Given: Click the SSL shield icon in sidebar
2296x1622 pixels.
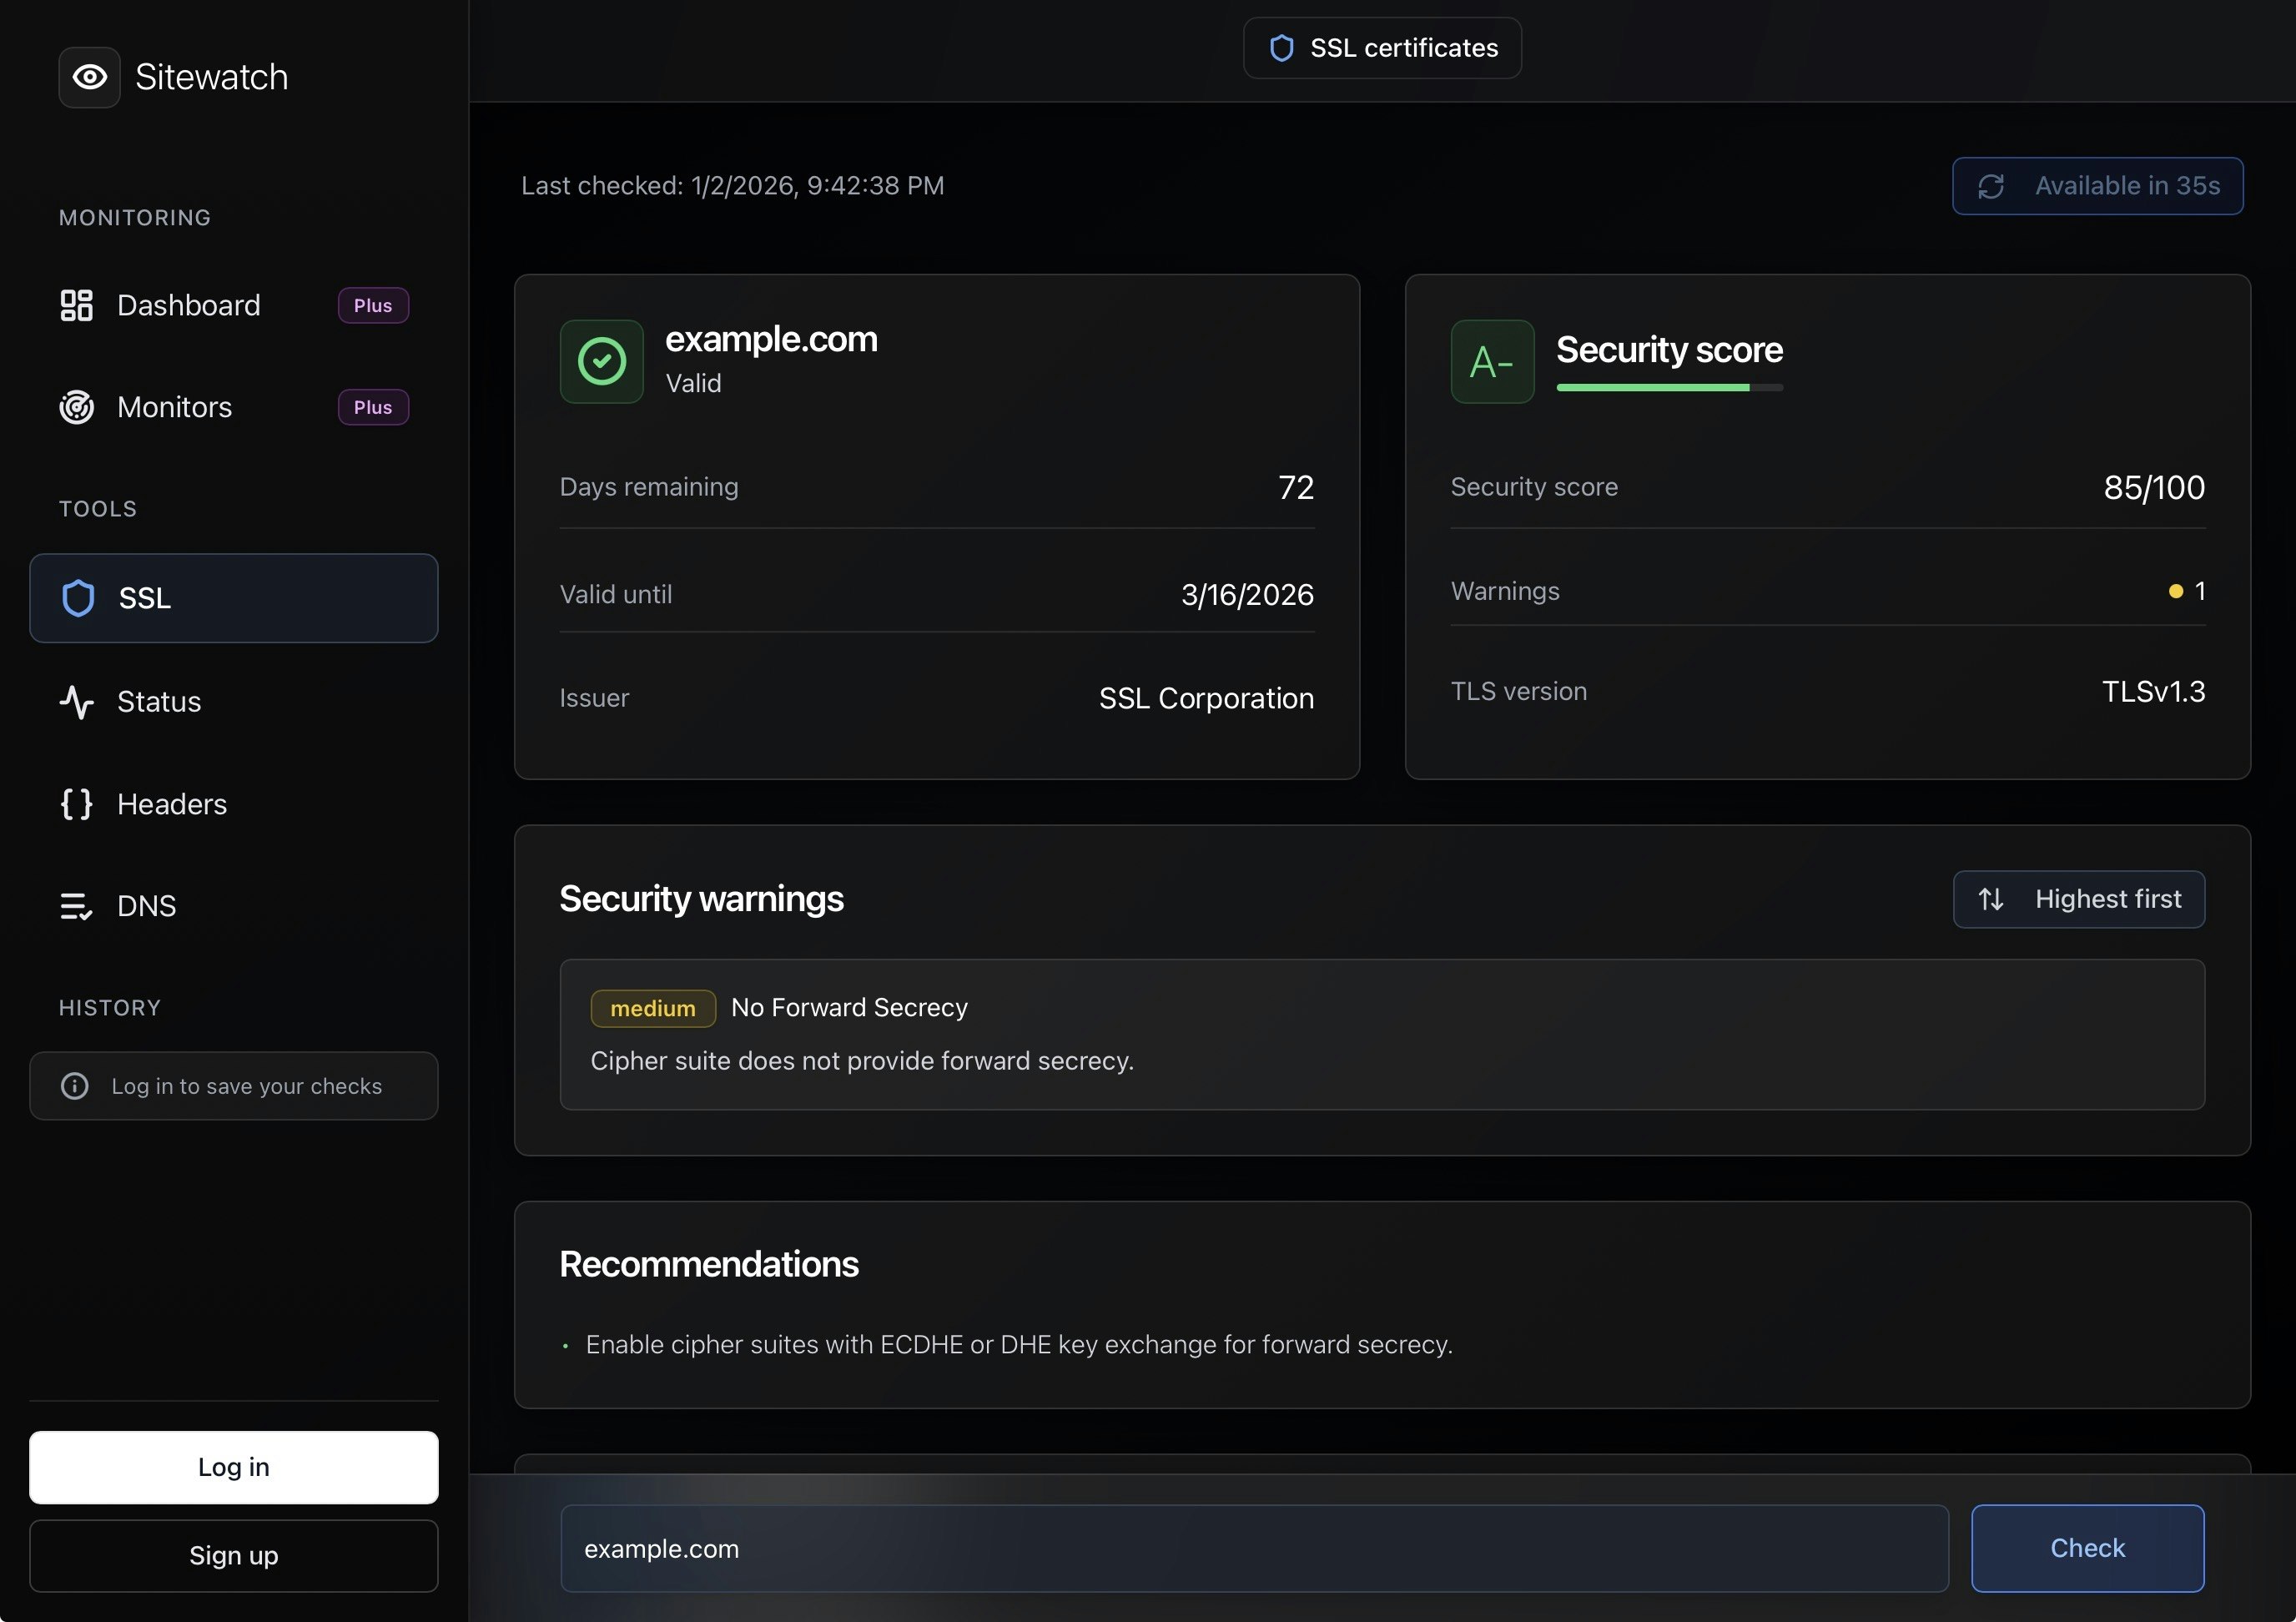Looking at the screenshot, I should point(77,597).
